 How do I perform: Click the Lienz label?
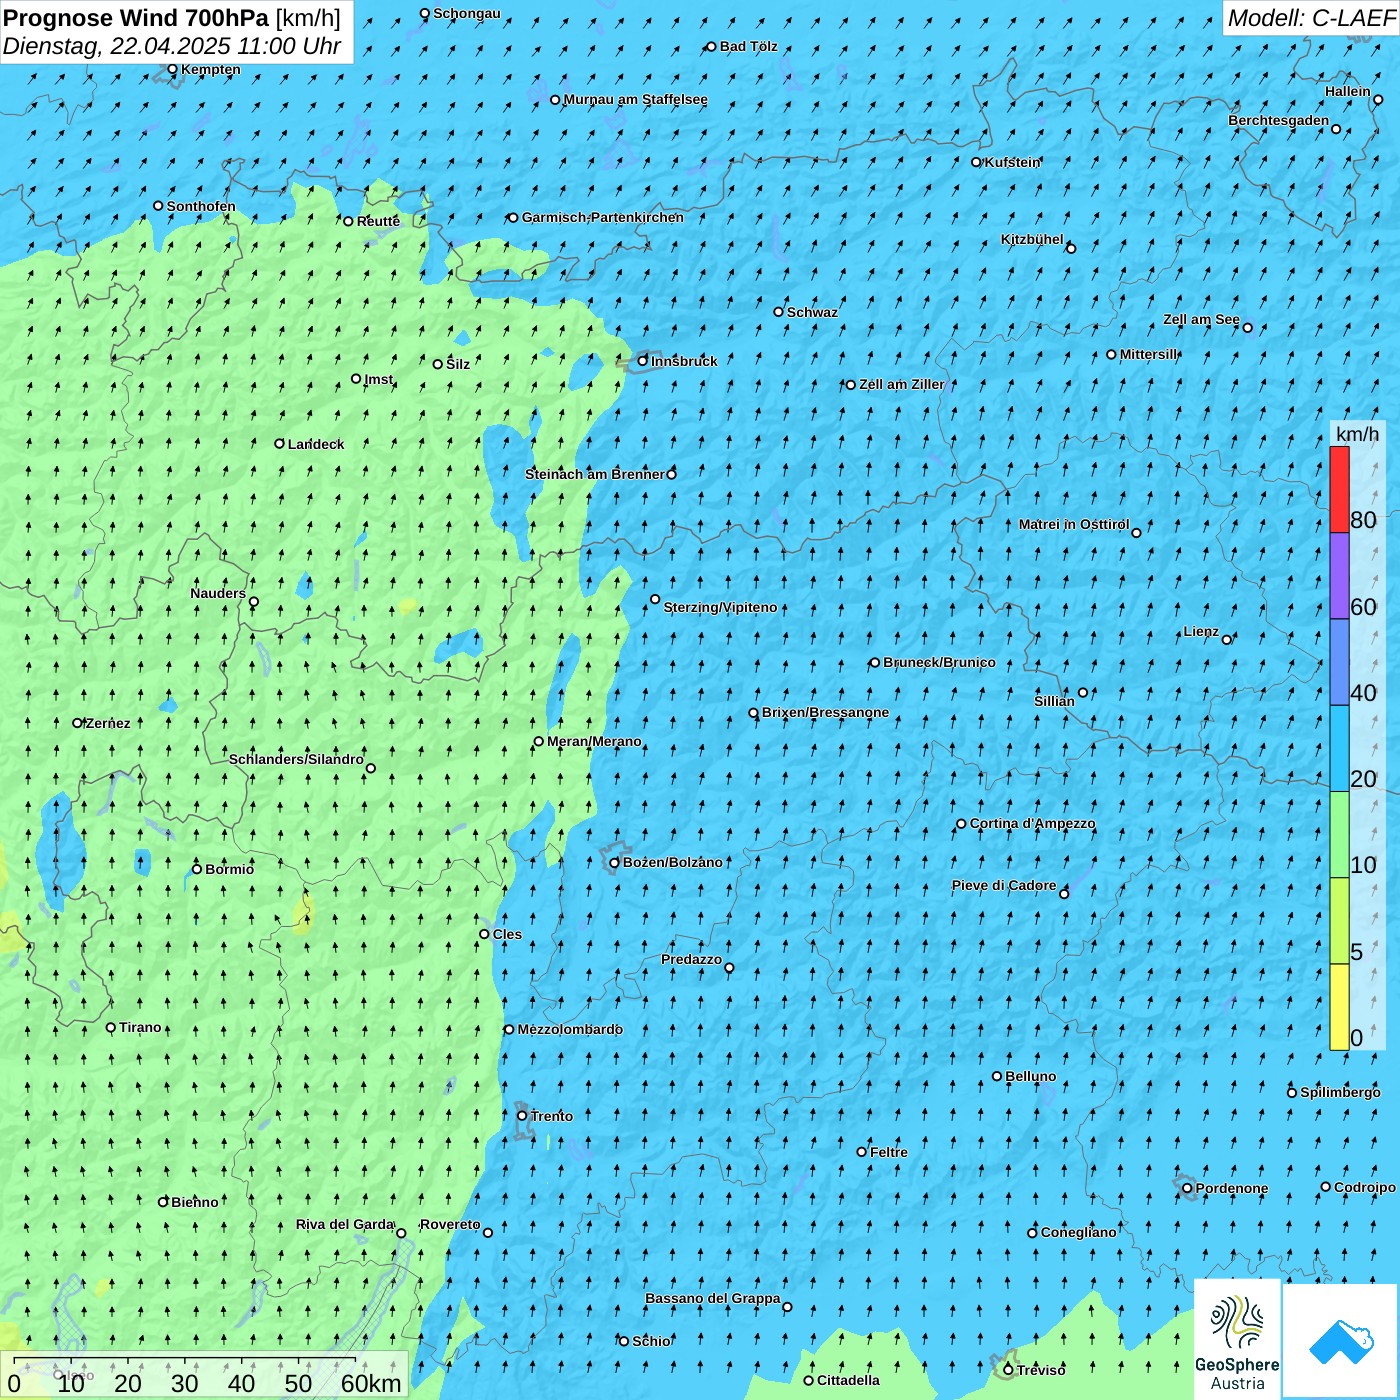point(1201,631)
